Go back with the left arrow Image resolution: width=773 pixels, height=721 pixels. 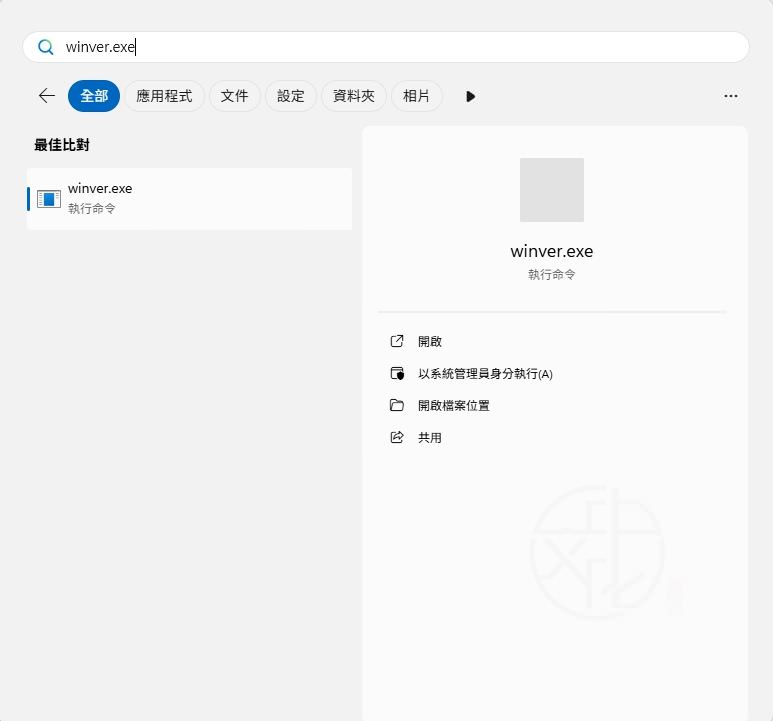pos(47,96)
